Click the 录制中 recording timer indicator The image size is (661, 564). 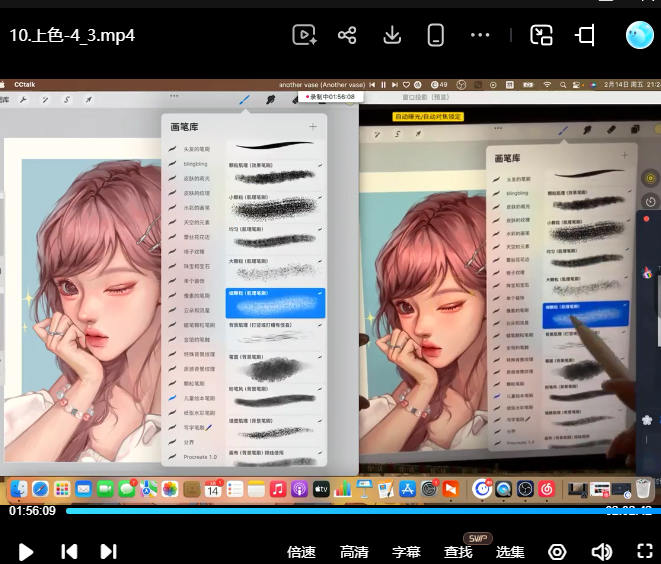(330, 97)
